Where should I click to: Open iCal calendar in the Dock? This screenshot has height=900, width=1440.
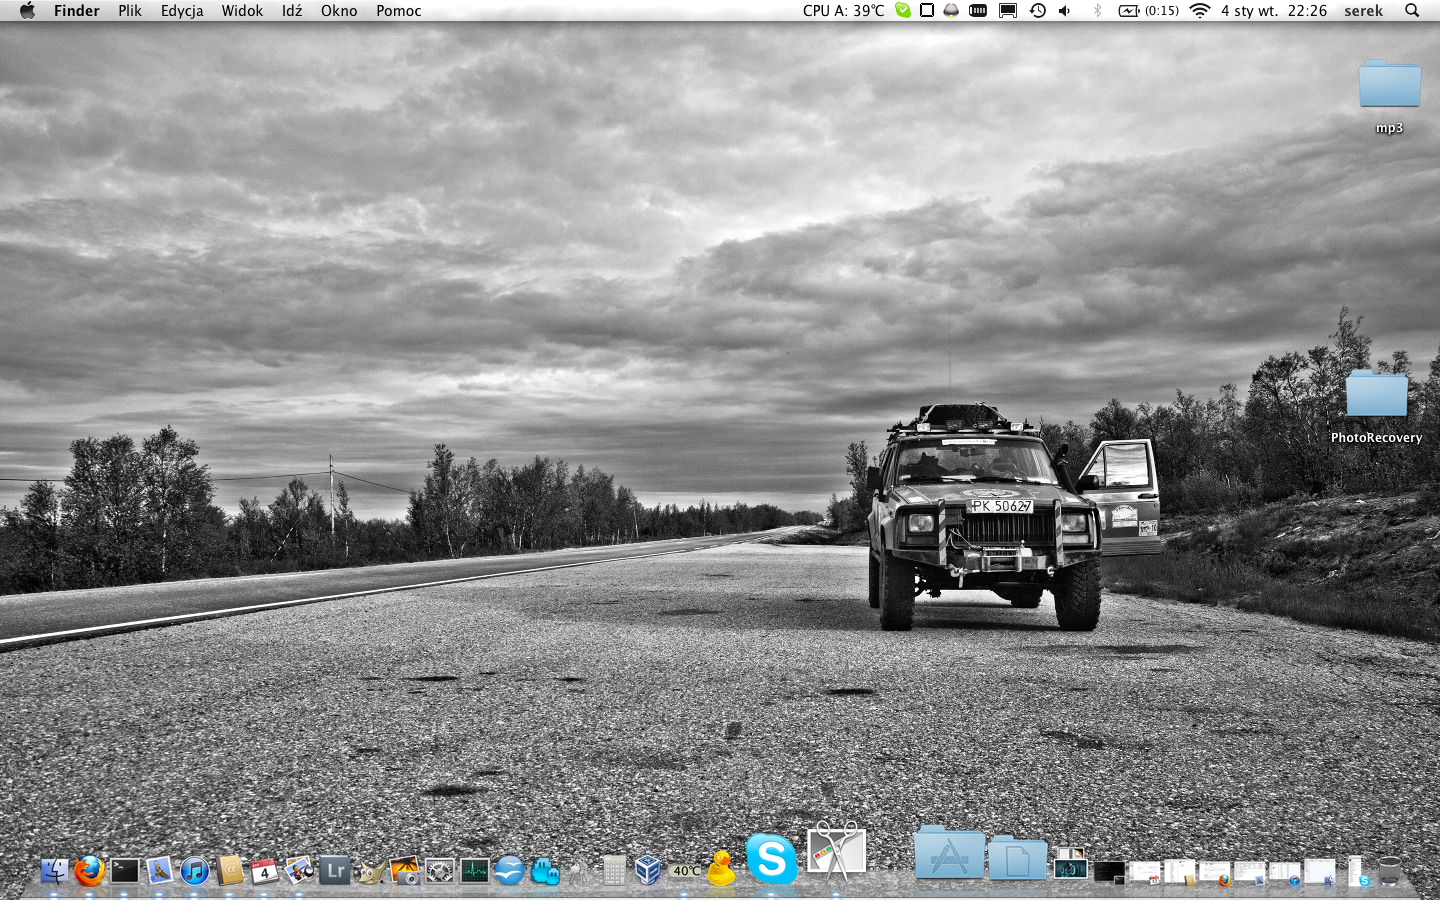click(264, 871)
